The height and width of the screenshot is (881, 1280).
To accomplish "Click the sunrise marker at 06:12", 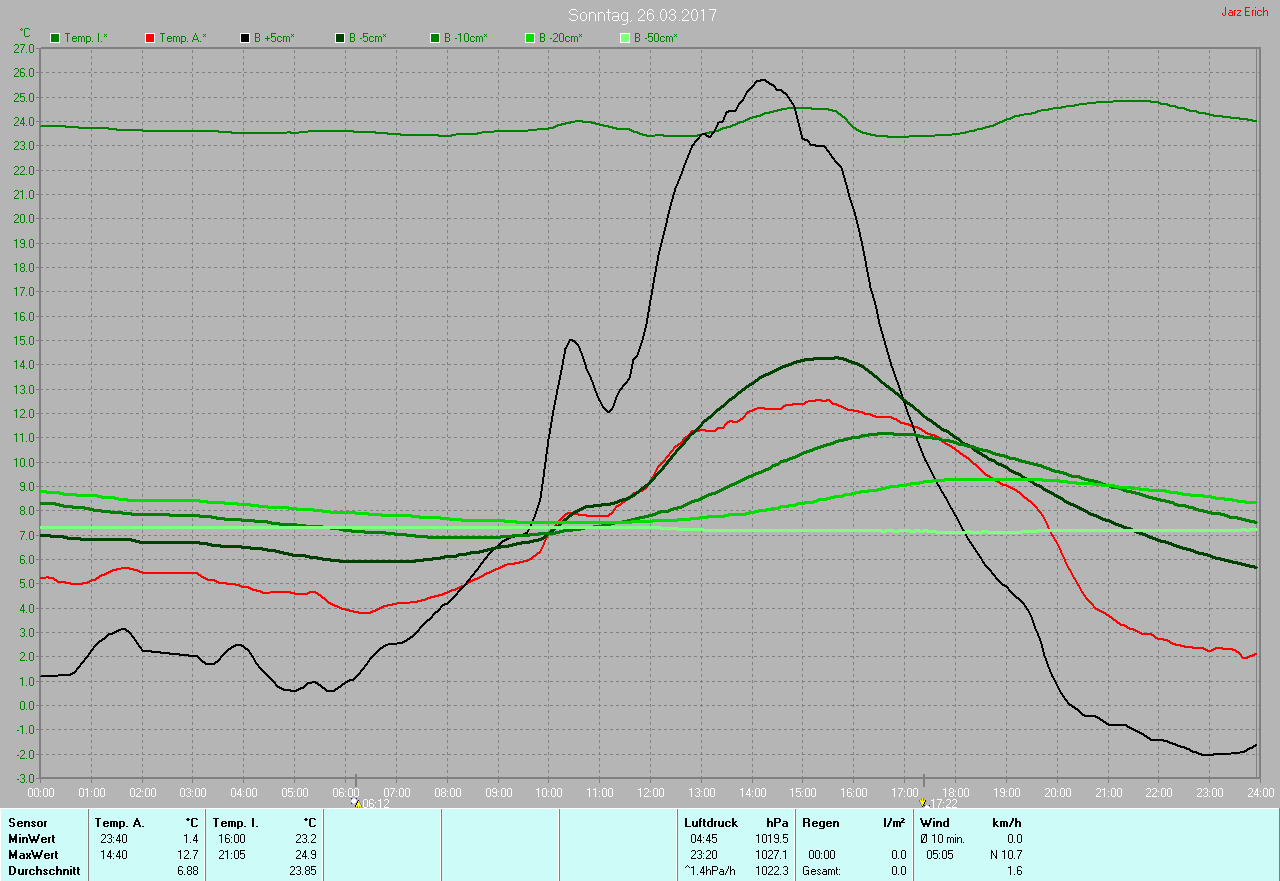I will tap(357, 803).
